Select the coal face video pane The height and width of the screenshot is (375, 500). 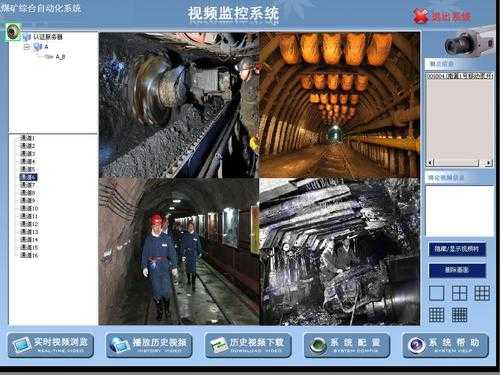point(339,251)
